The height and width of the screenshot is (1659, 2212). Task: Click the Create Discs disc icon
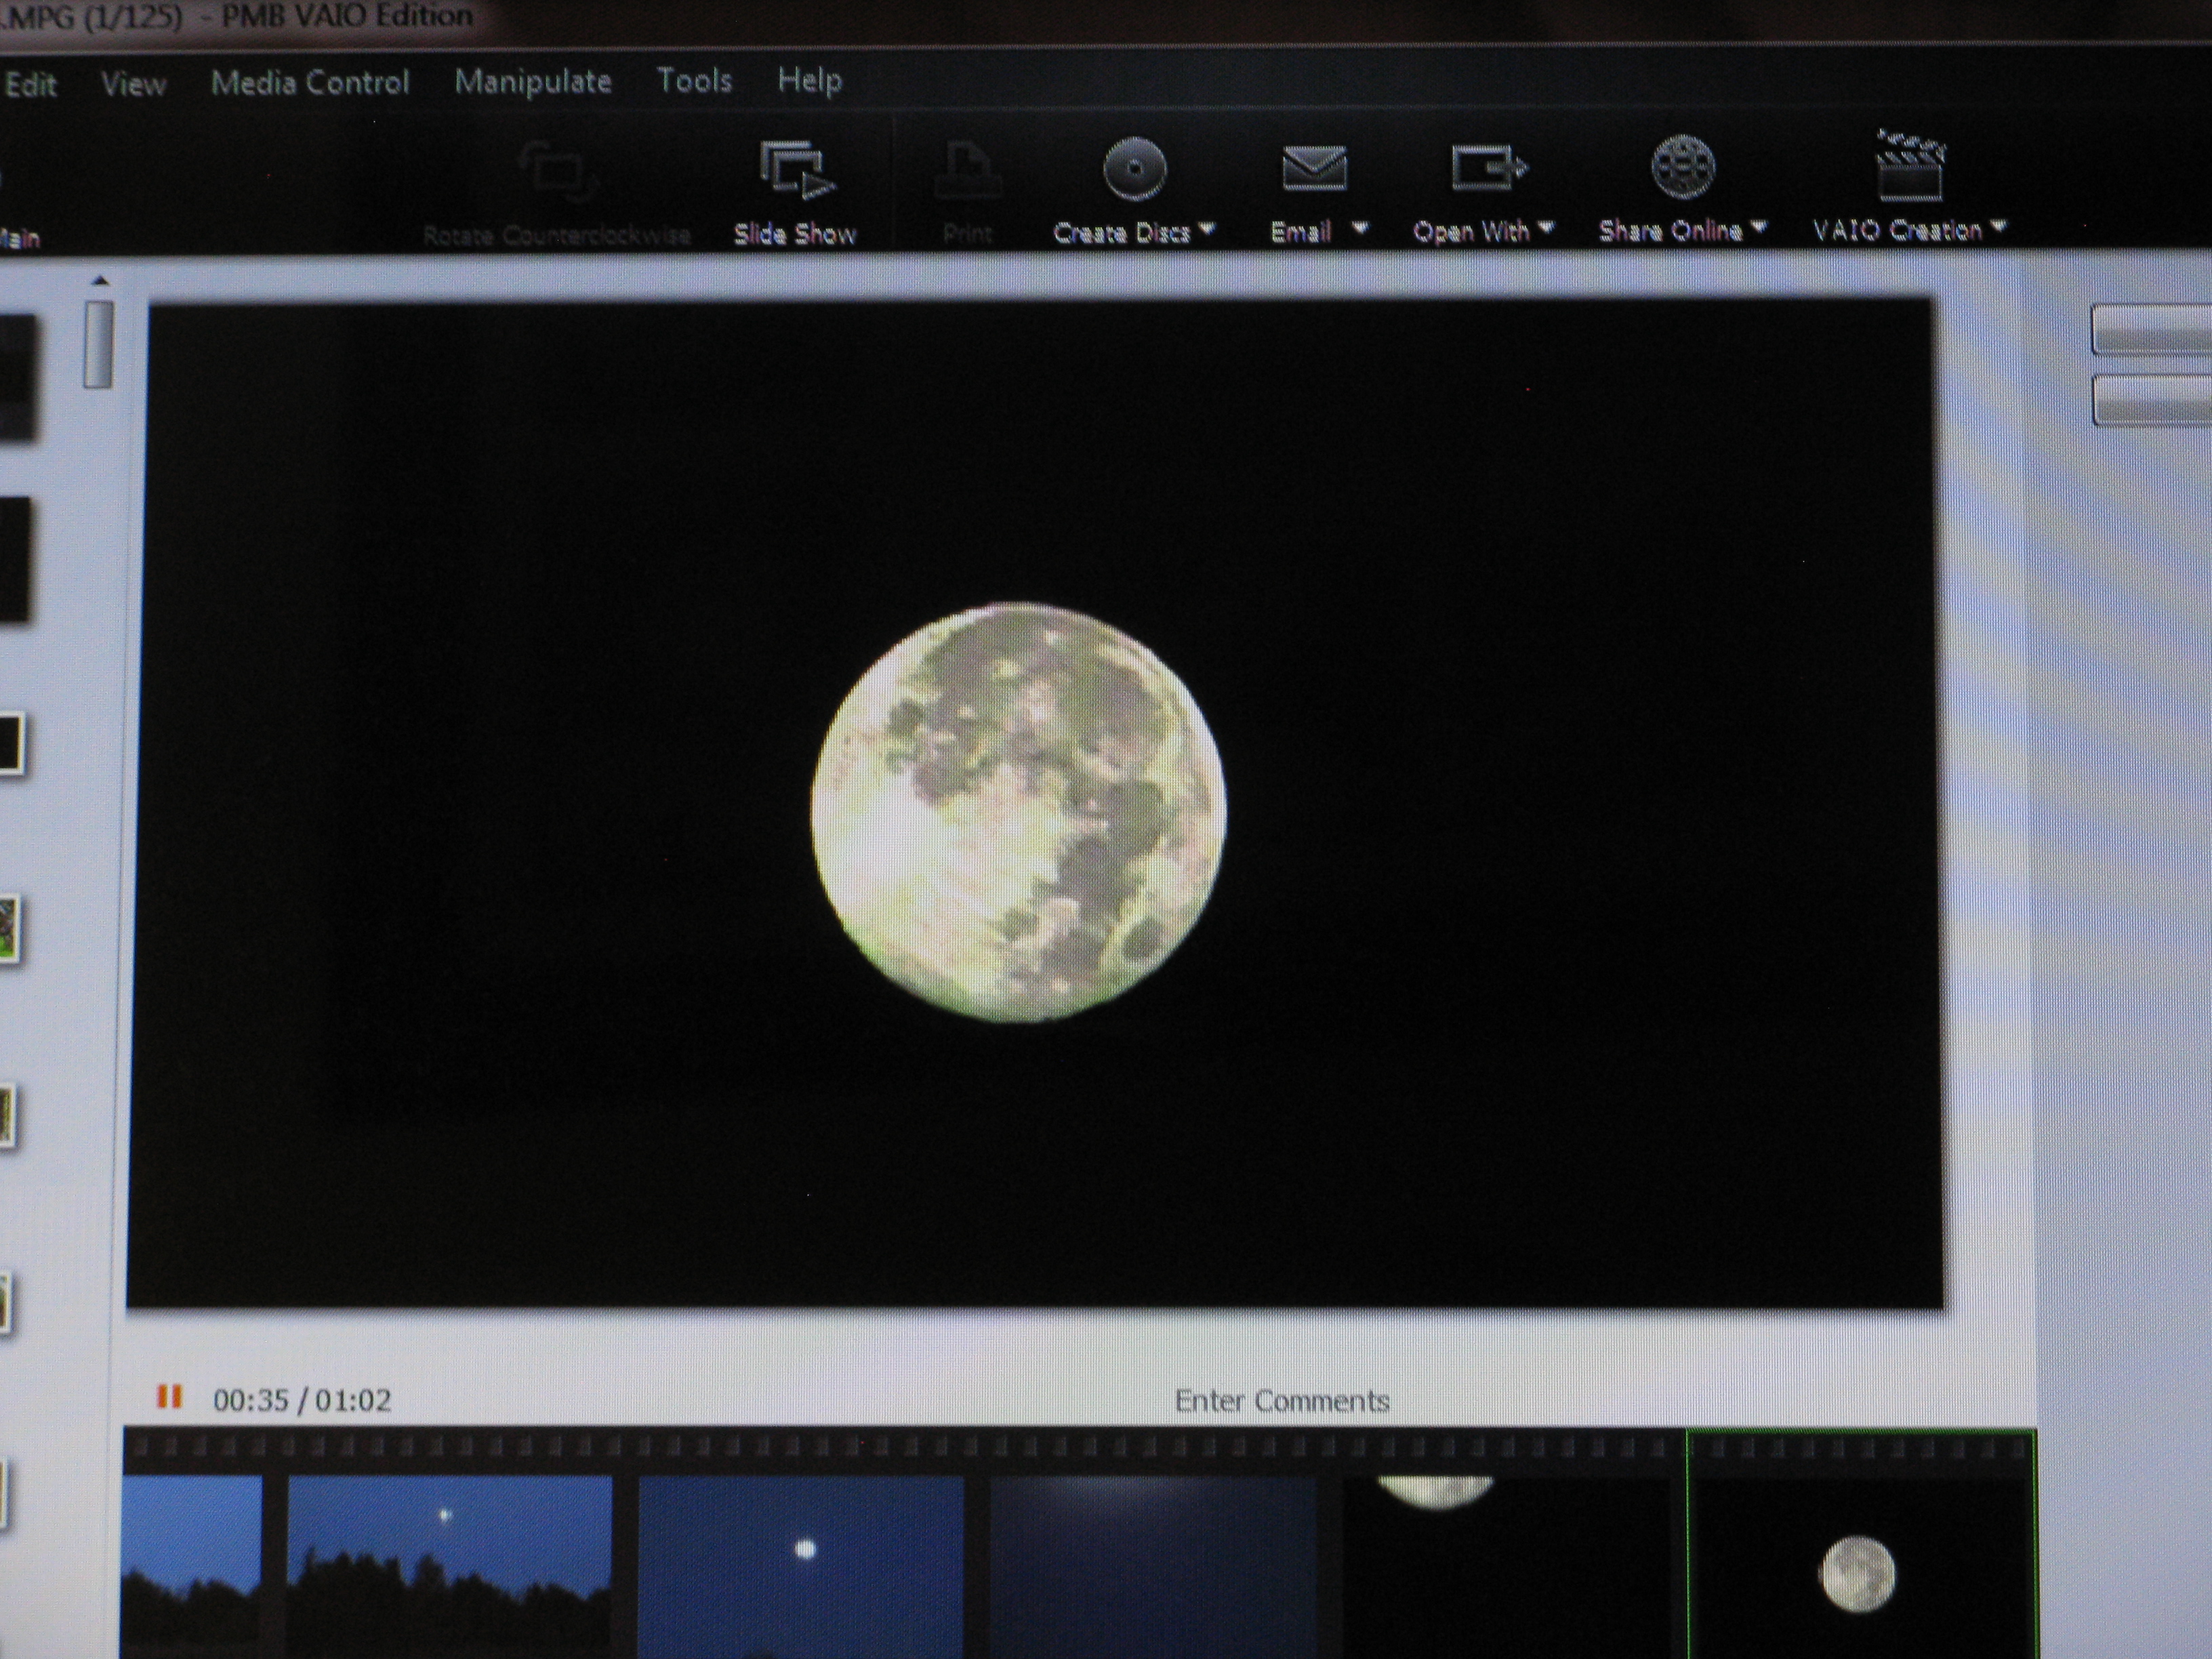click(x=1134, y=168)
